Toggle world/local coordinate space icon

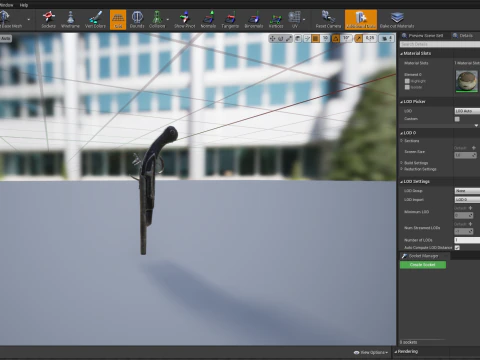pos(298,38)
